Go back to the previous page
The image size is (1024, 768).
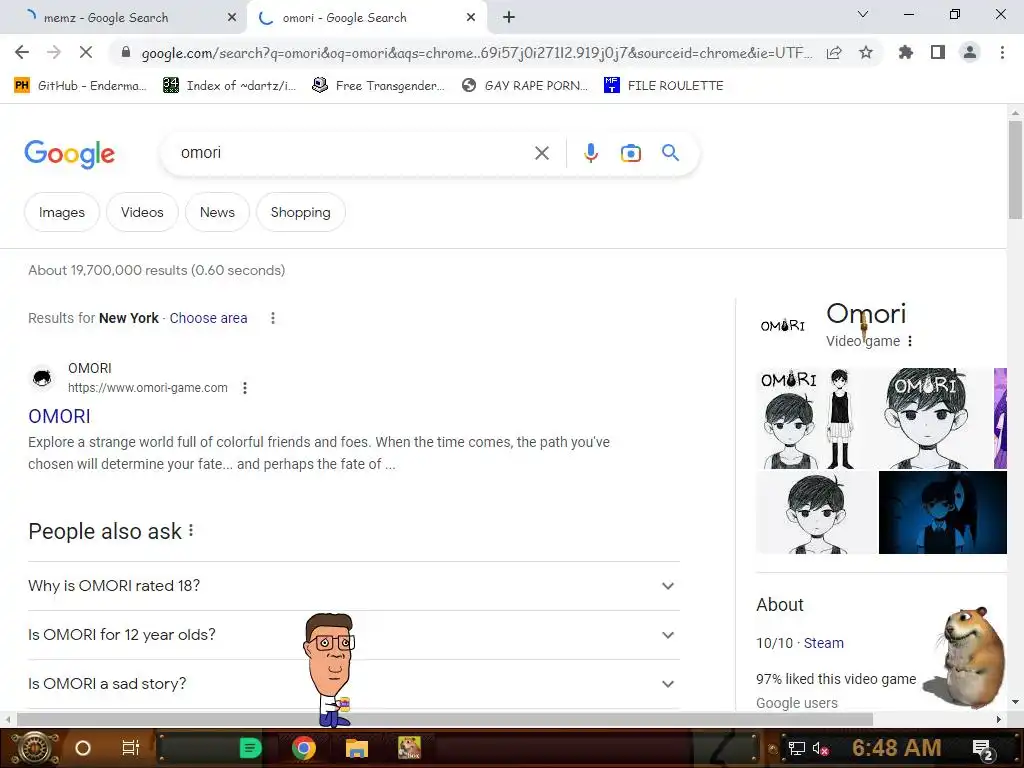click(22, 52)
